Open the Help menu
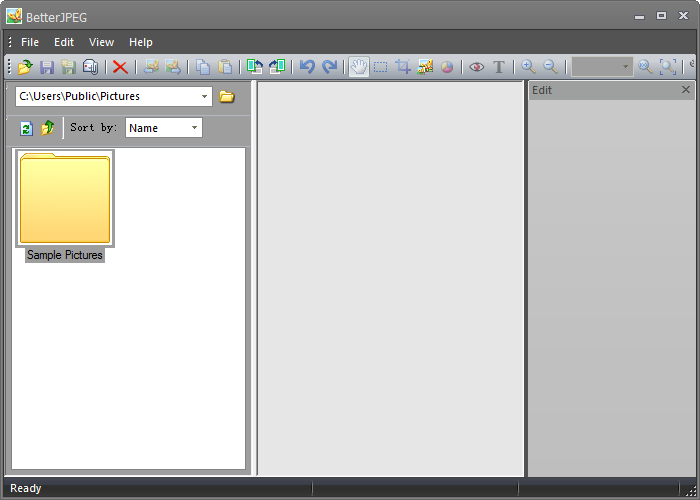 pyautogui.click(x=141, y=42)
